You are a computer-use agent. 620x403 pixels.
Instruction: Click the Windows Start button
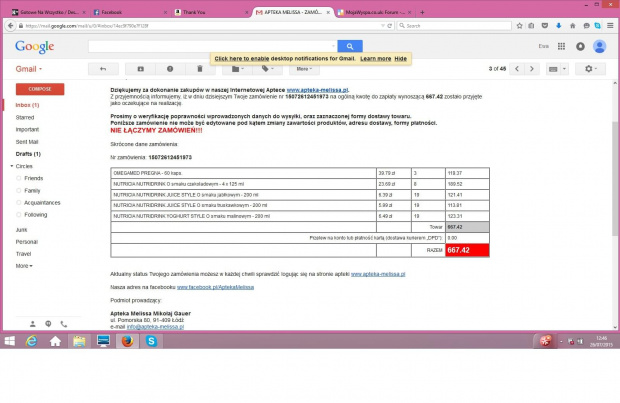coord(10,341)
